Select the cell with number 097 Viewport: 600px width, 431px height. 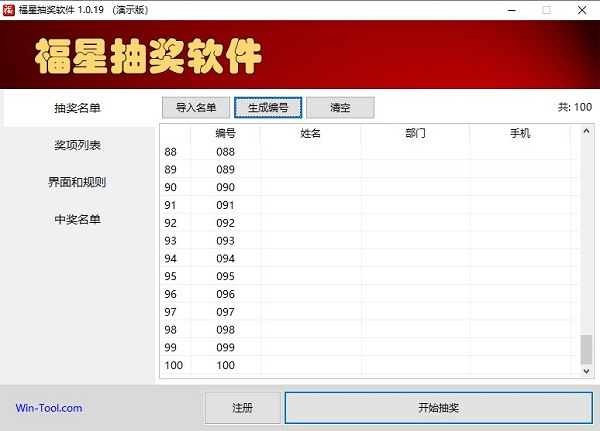coord(225,312)
